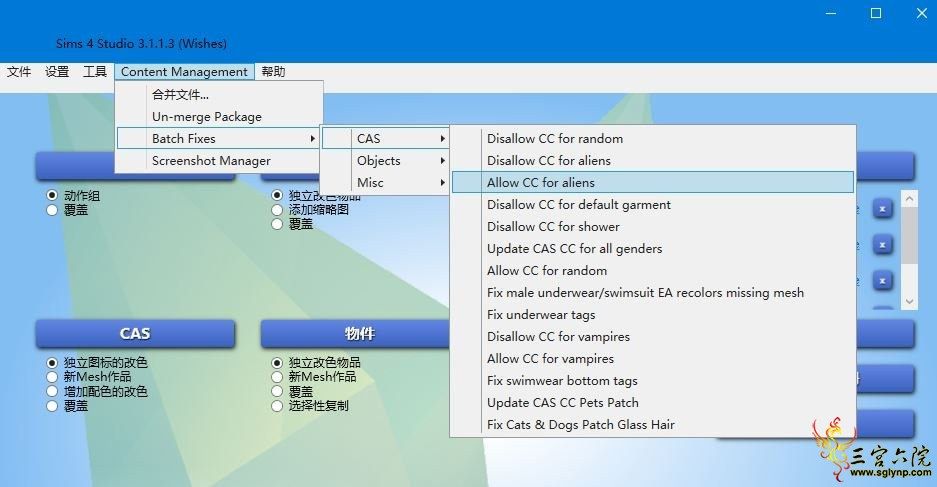
Task: Expand the CAS submenu
Action: pyautogui.click(x=385, y=139)
